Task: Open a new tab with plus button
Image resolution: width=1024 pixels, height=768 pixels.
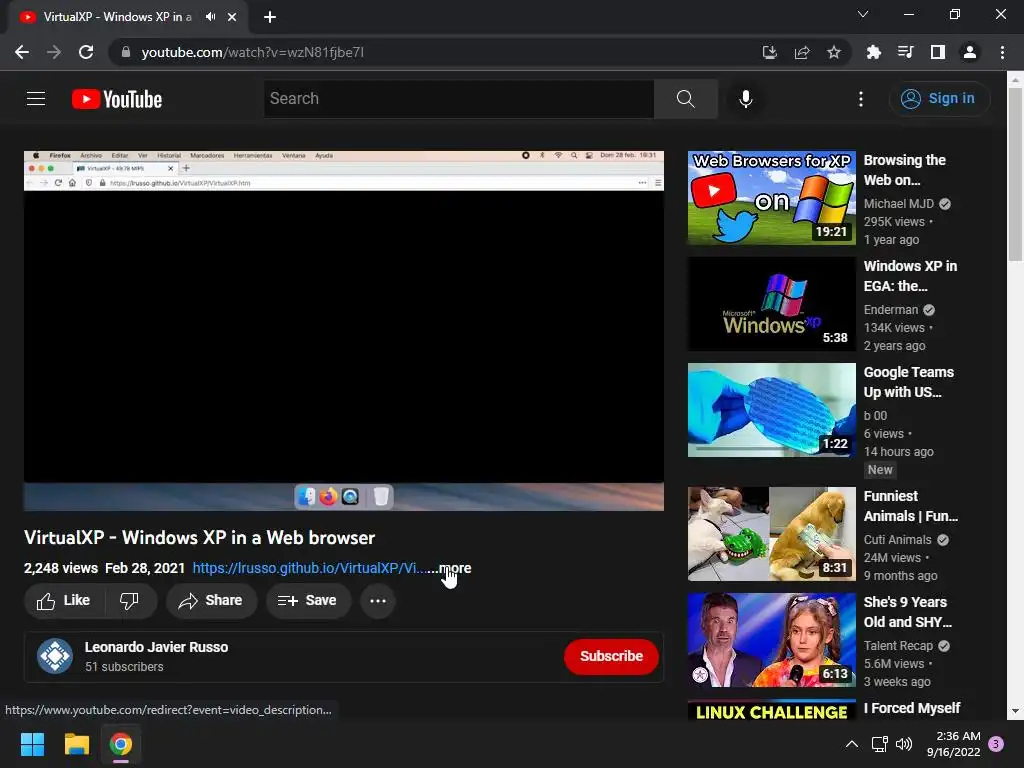Action: (270, 17)
